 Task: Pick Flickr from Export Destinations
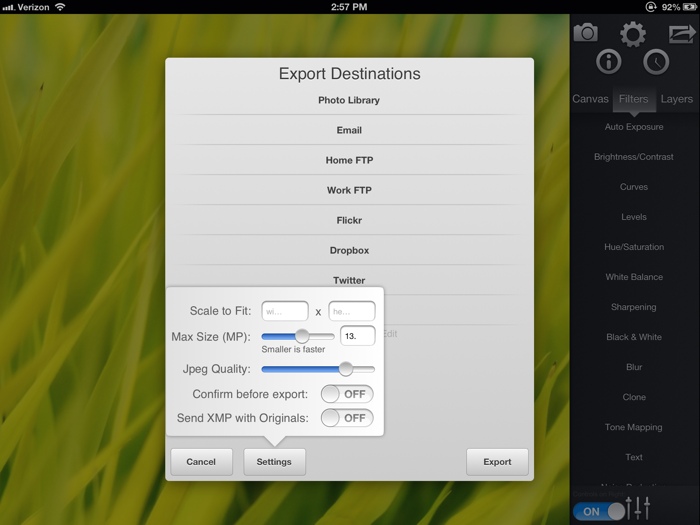click(x=349, y=220)
